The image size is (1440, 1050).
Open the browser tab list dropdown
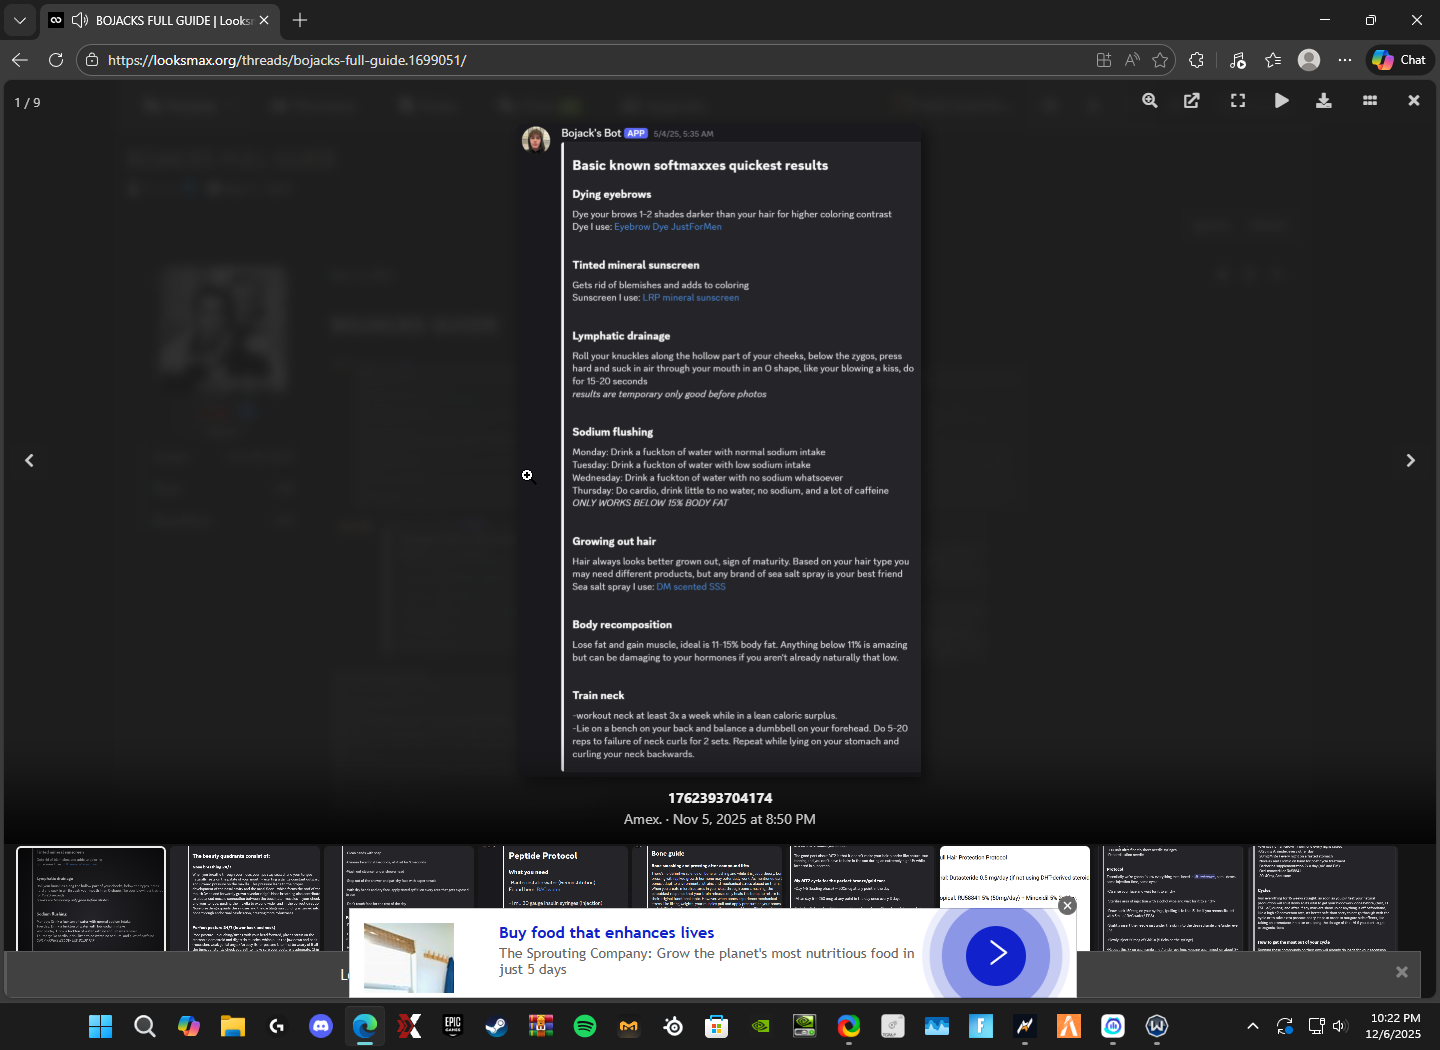[19, 20]
